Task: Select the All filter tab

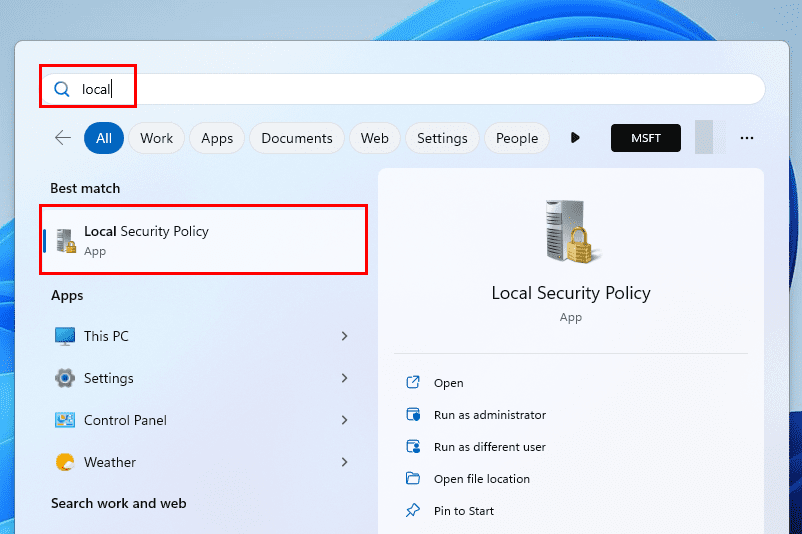Action: pyautogui.click(x=104, y=138)
